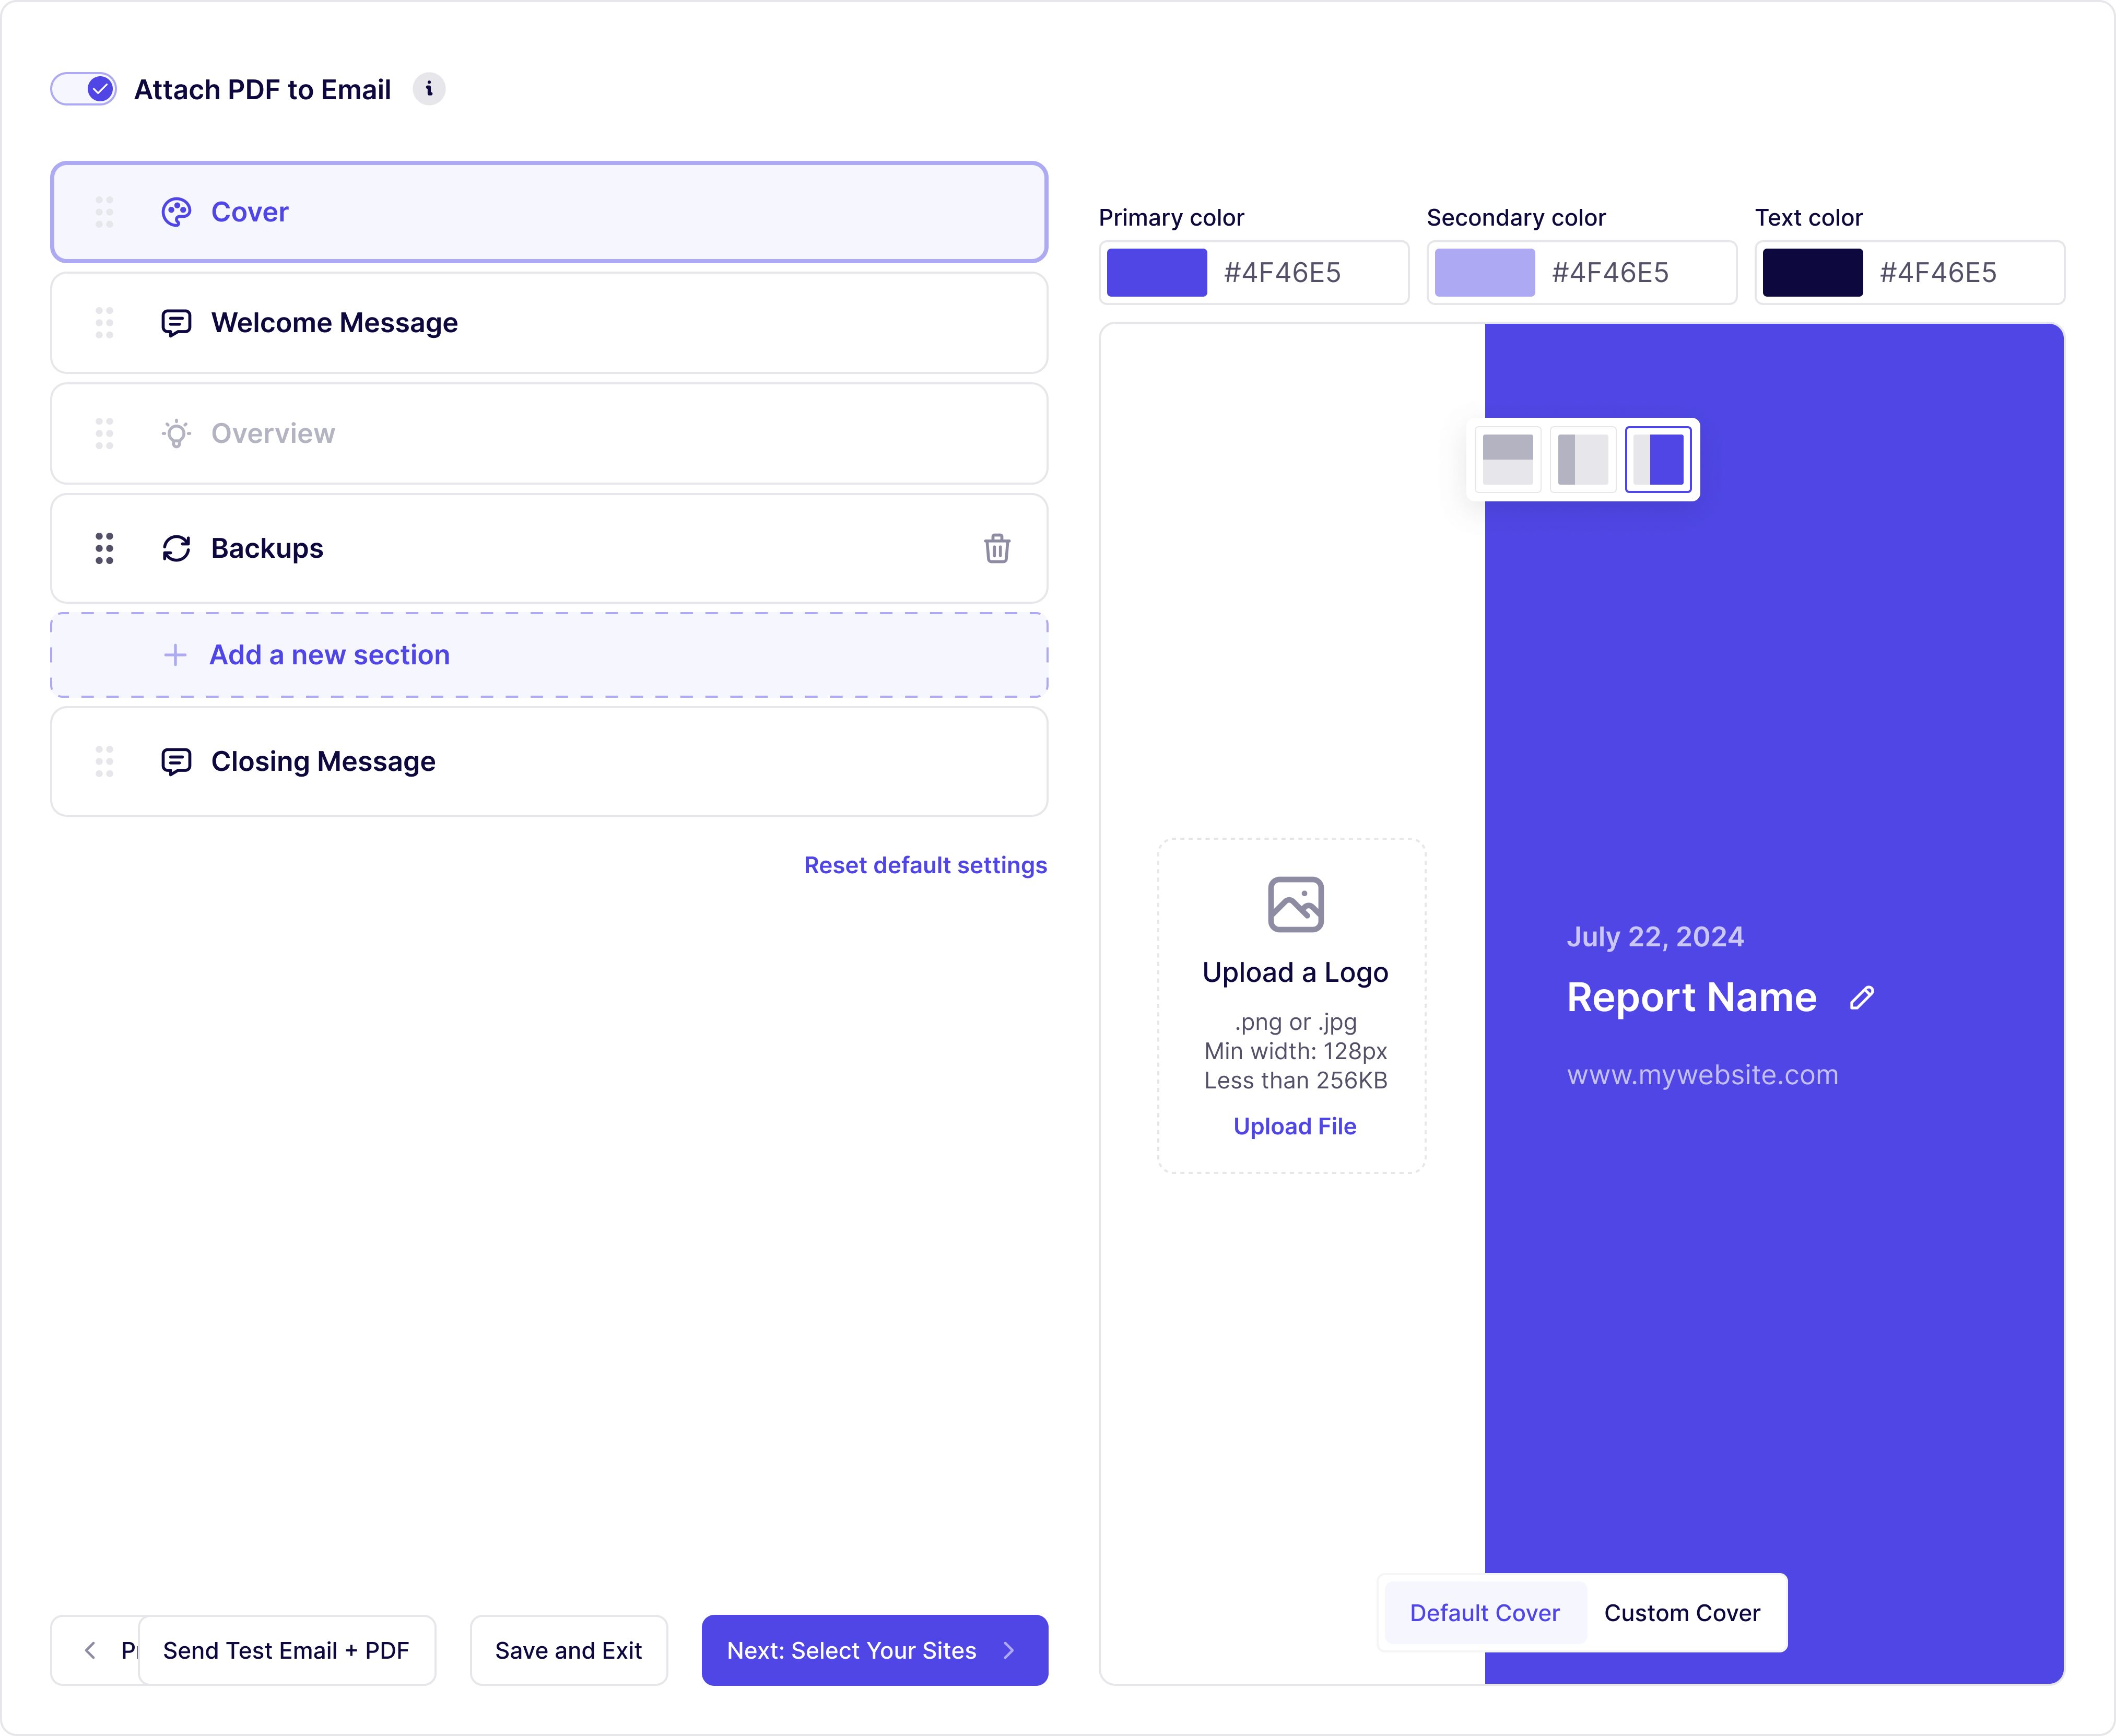This screenshot has width=2116, height=1736.
Task: Click the pencil icon next to Report Name
Action: coord(1861,998)
